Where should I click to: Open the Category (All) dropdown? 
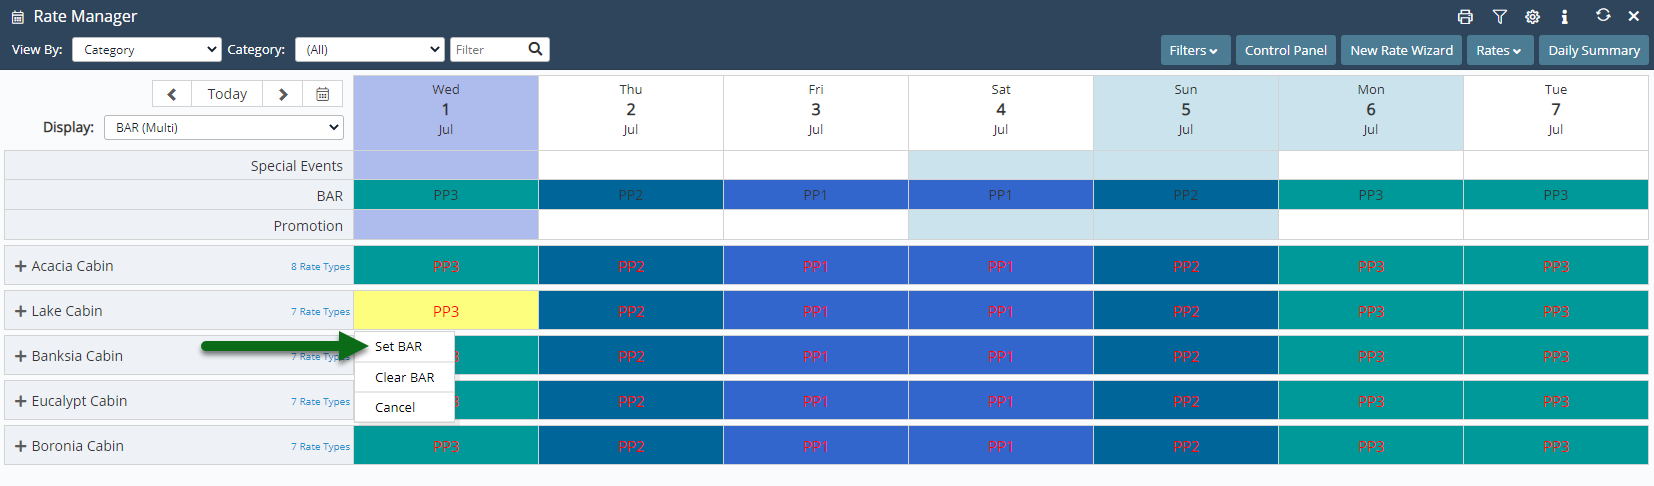coord(369,49)
